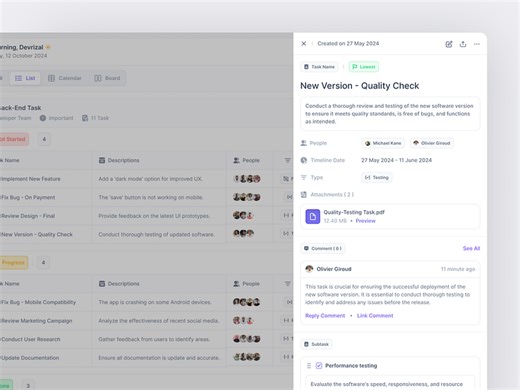520x390 pixels.
Task: Click the Attachments (2) label
Action: (332, 195)
